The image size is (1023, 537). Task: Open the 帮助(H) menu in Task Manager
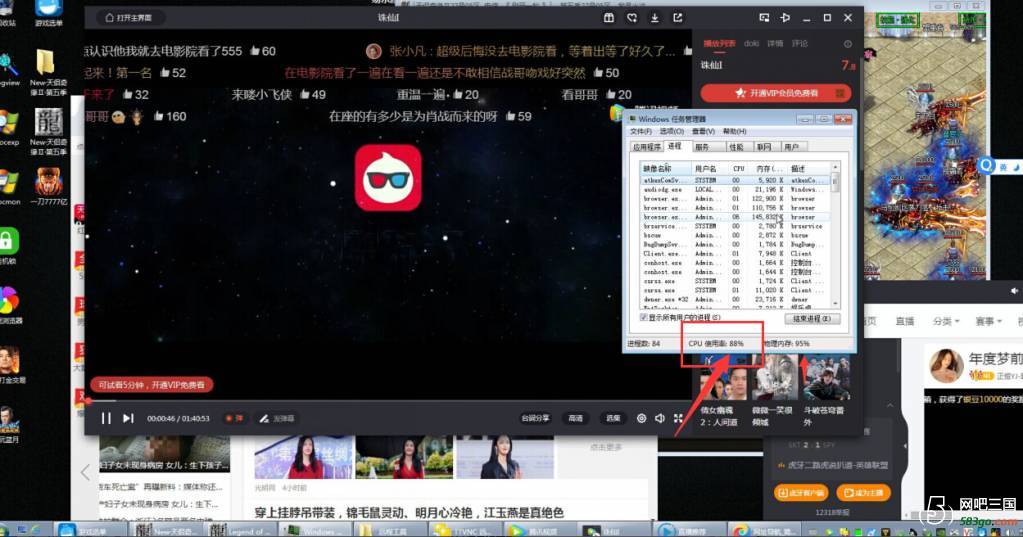tap(734, 131)
